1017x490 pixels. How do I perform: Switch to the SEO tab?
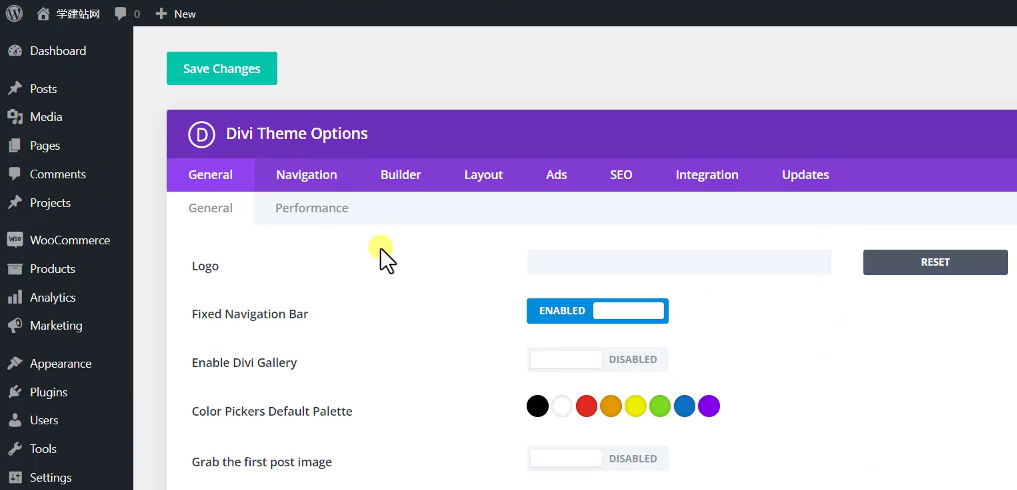(621, 175)
